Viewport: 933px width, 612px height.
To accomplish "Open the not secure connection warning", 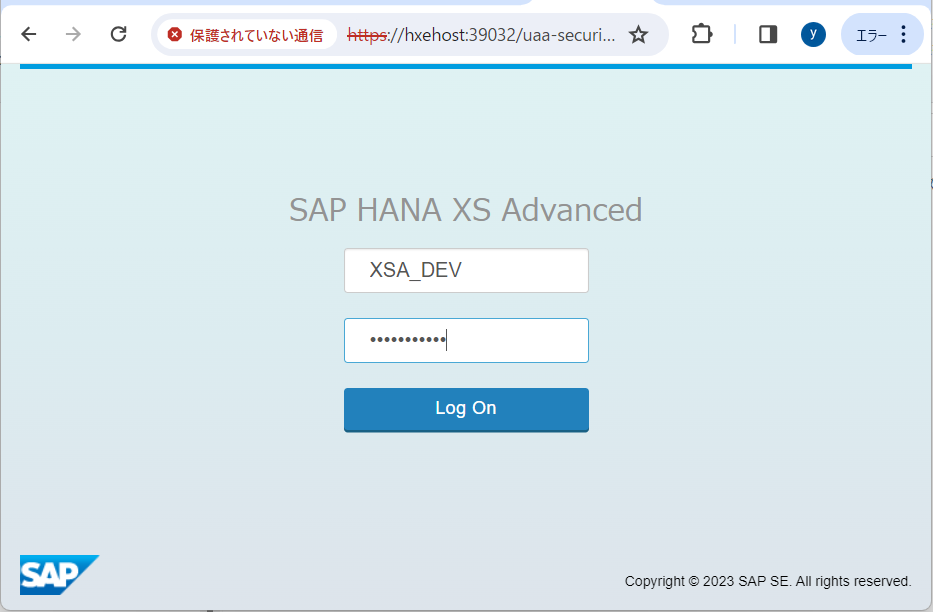I will (246, 35).
